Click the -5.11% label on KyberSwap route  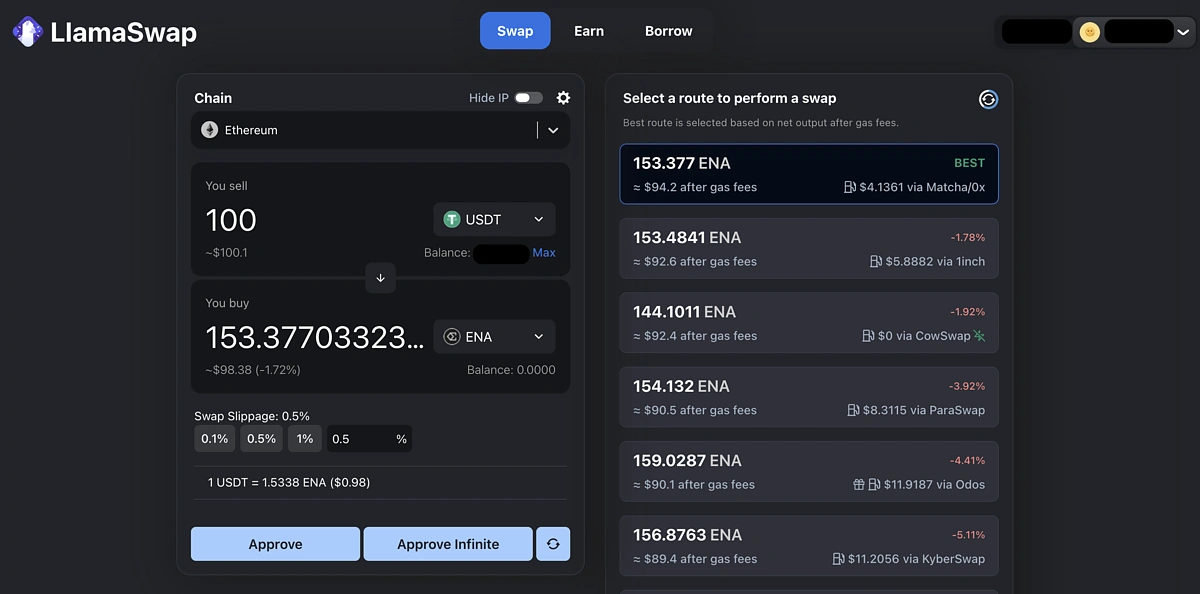coord(968,535)
